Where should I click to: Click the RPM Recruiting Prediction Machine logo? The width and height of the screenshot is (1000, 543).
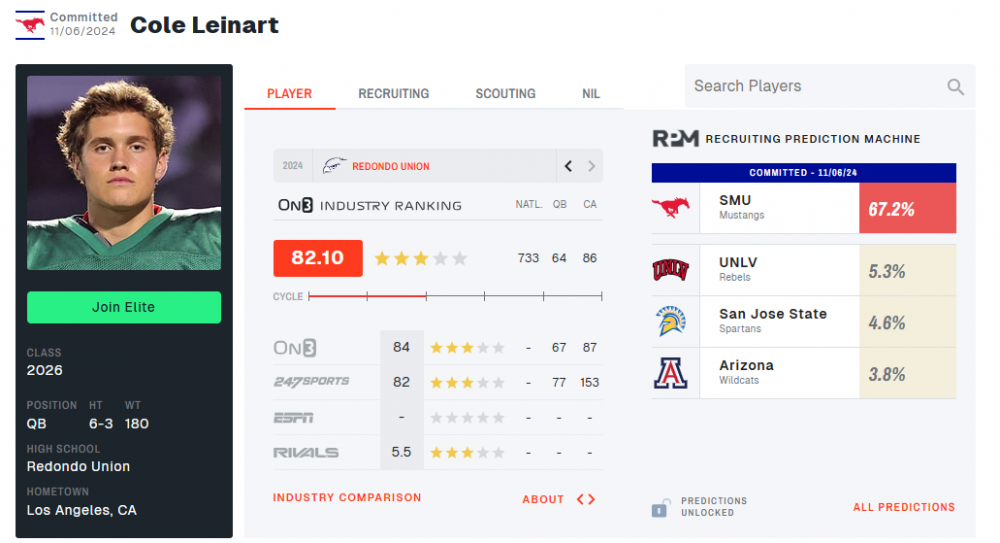675,139
